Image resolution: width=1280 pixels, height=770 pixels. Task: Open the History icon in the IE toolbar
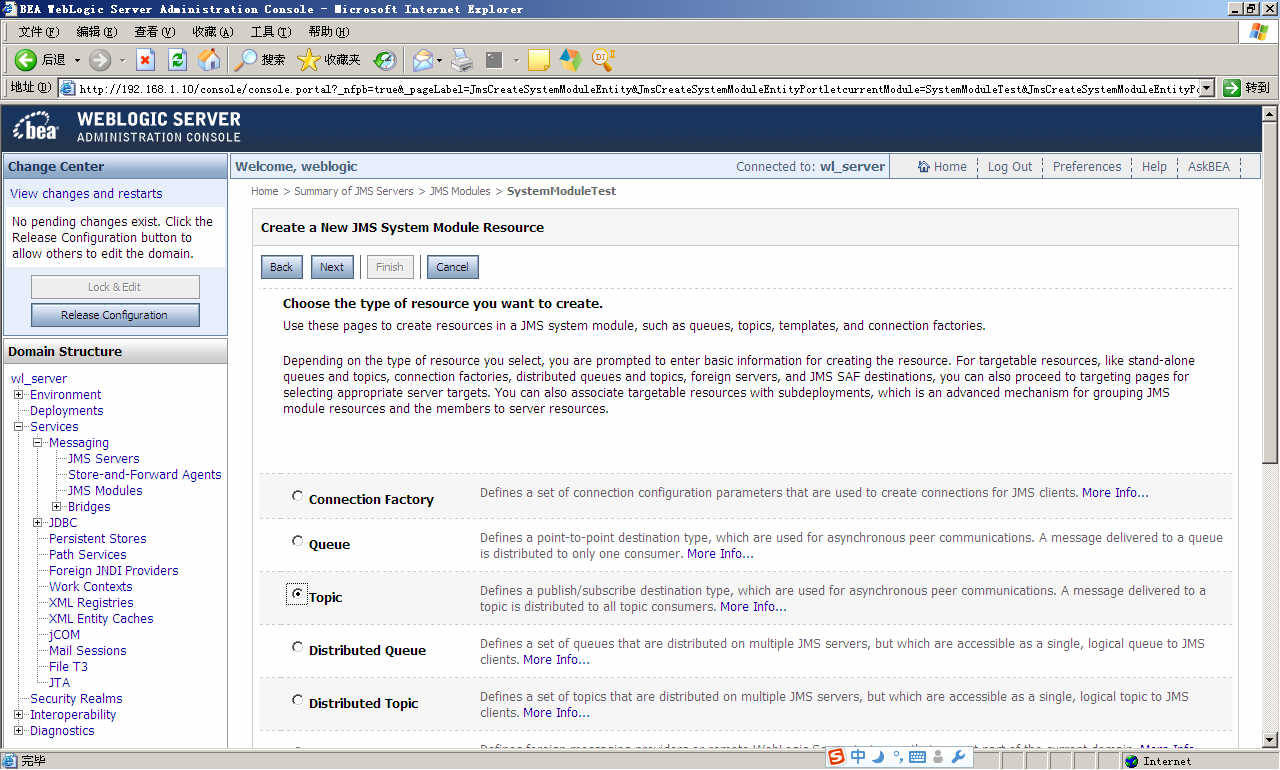(x=384, y=60)
